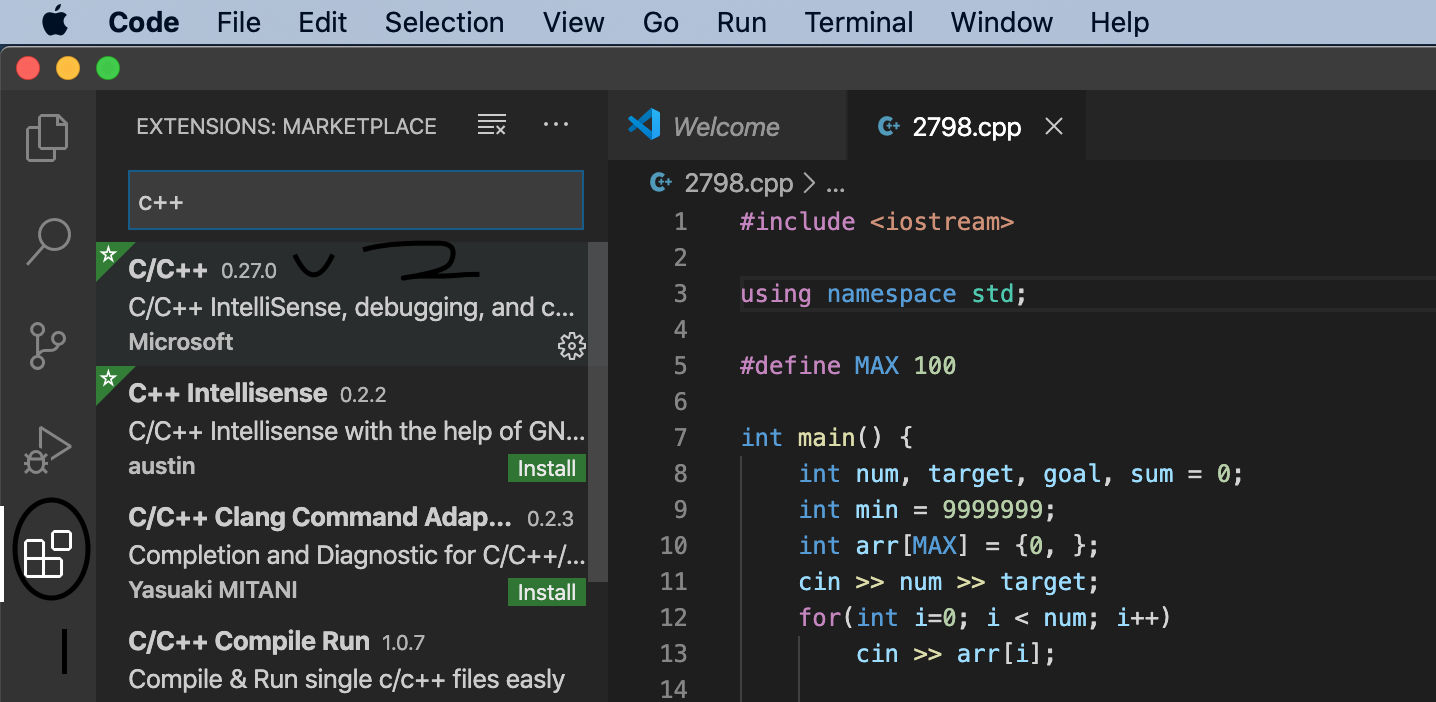Image resolution: width=1436 pixels, height=702 pixels.
Task: Click the cin >> num >> target line
Action: (948, 581)
